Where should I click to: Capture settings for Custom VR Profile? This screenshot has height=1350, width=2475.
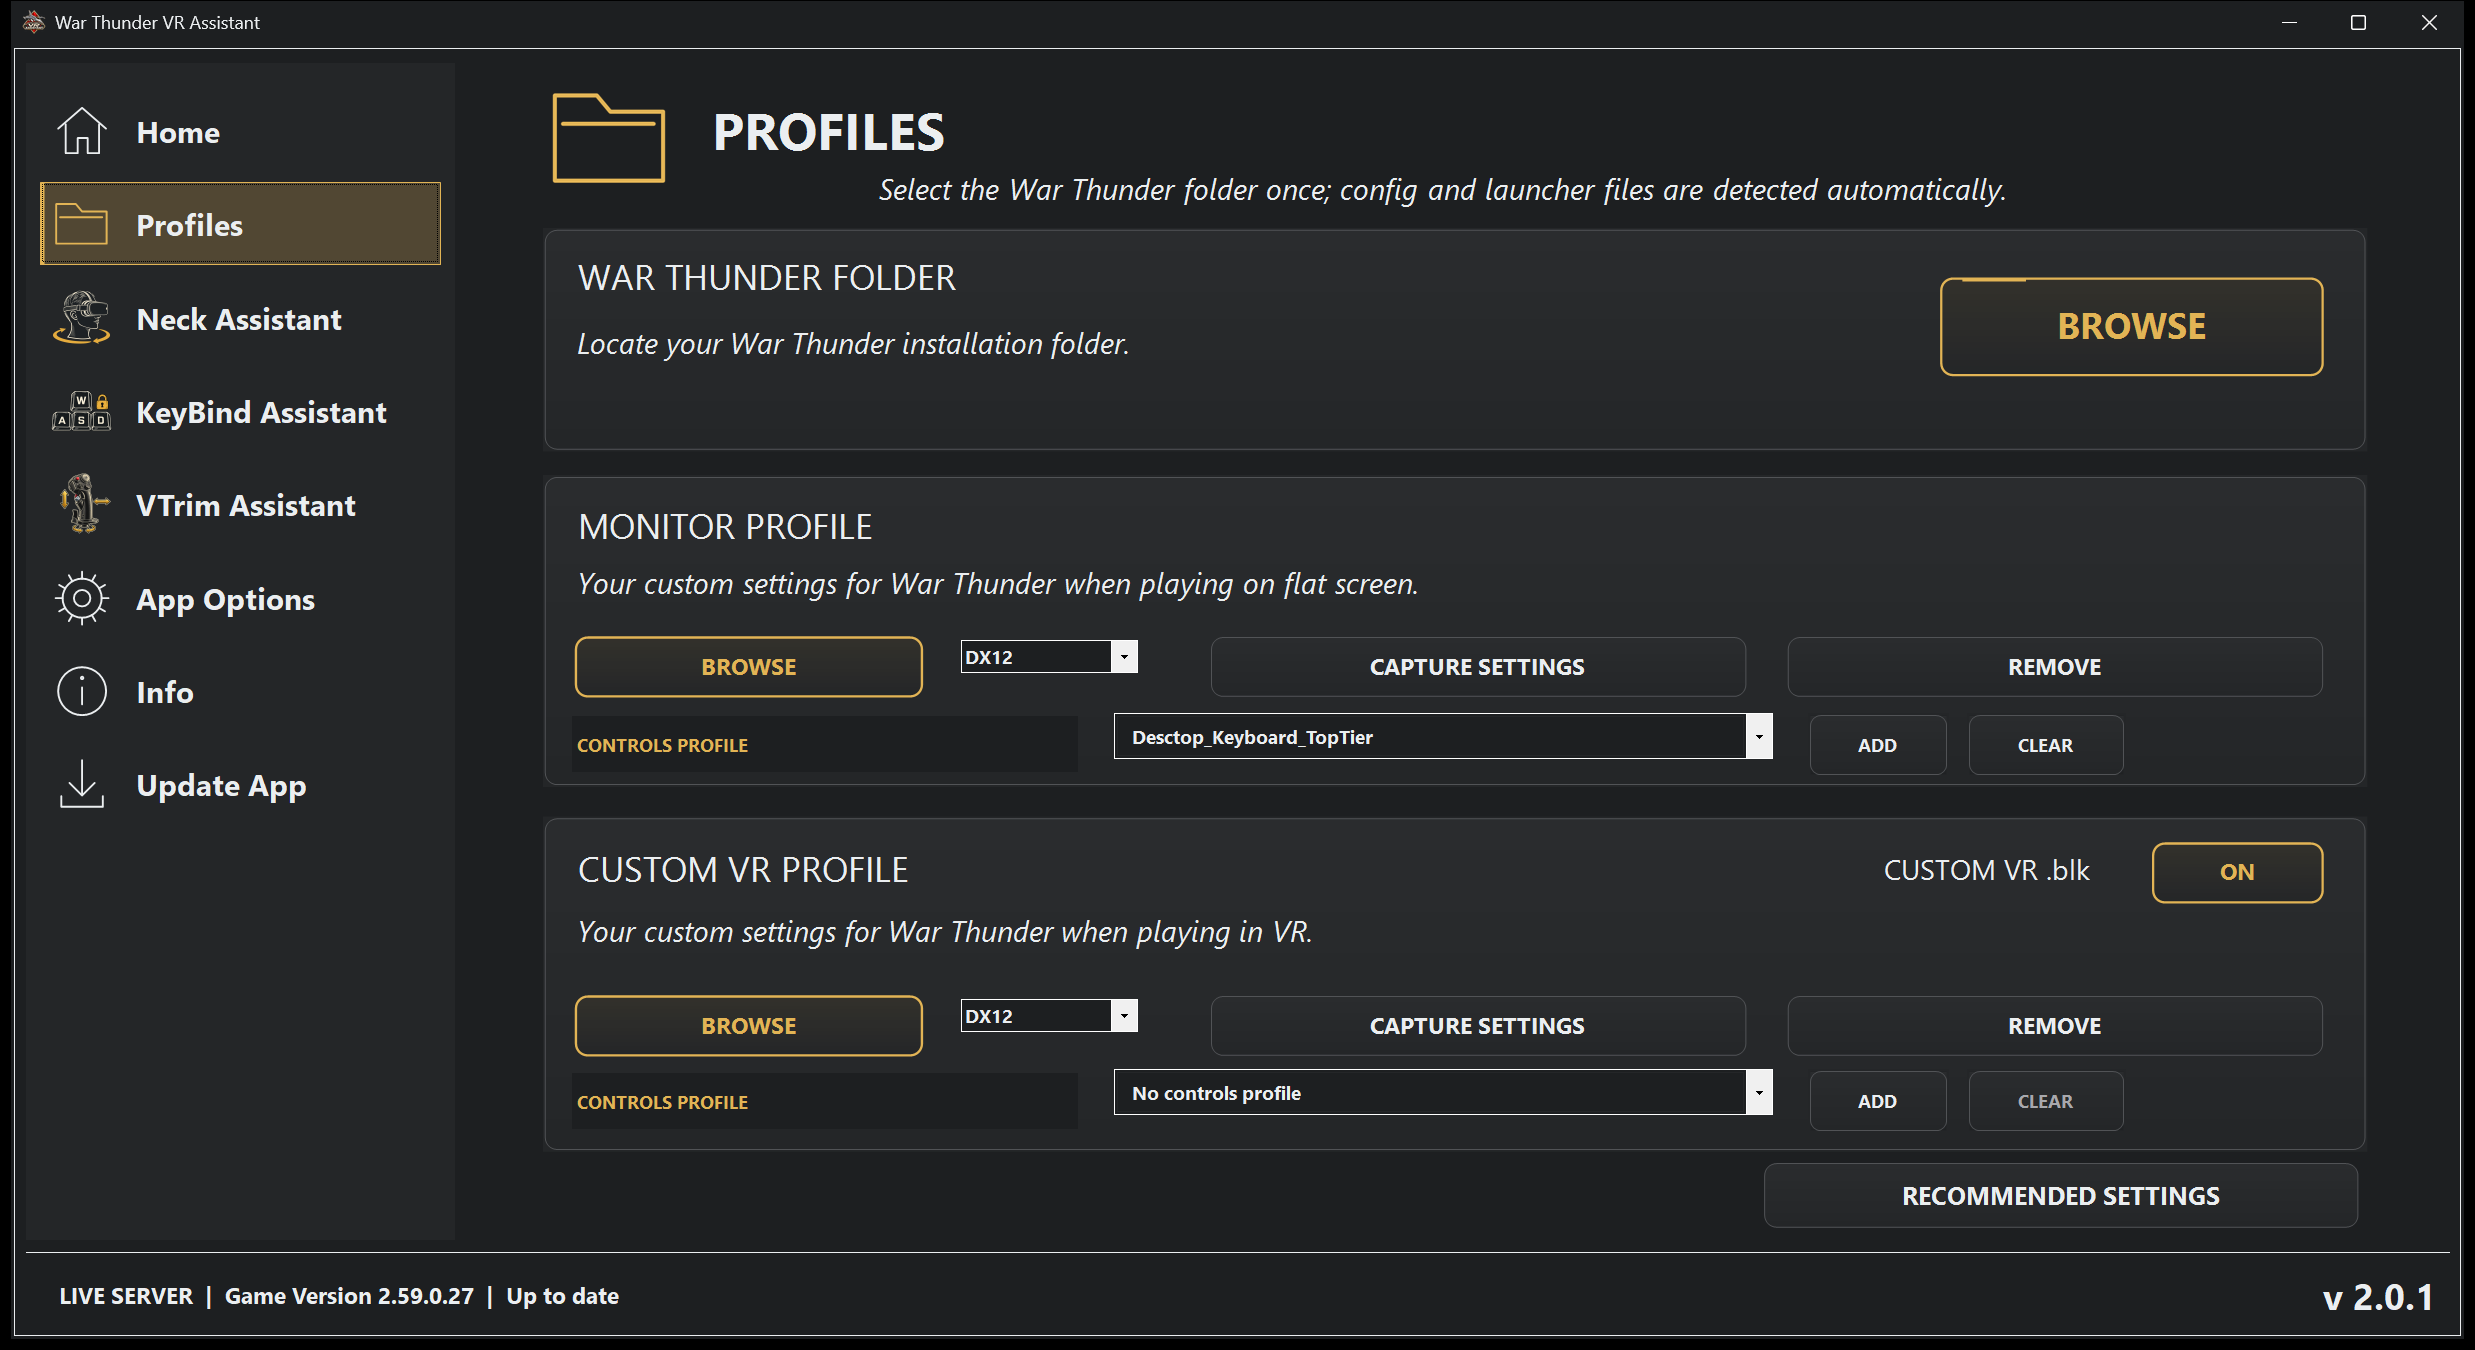1477,1026
